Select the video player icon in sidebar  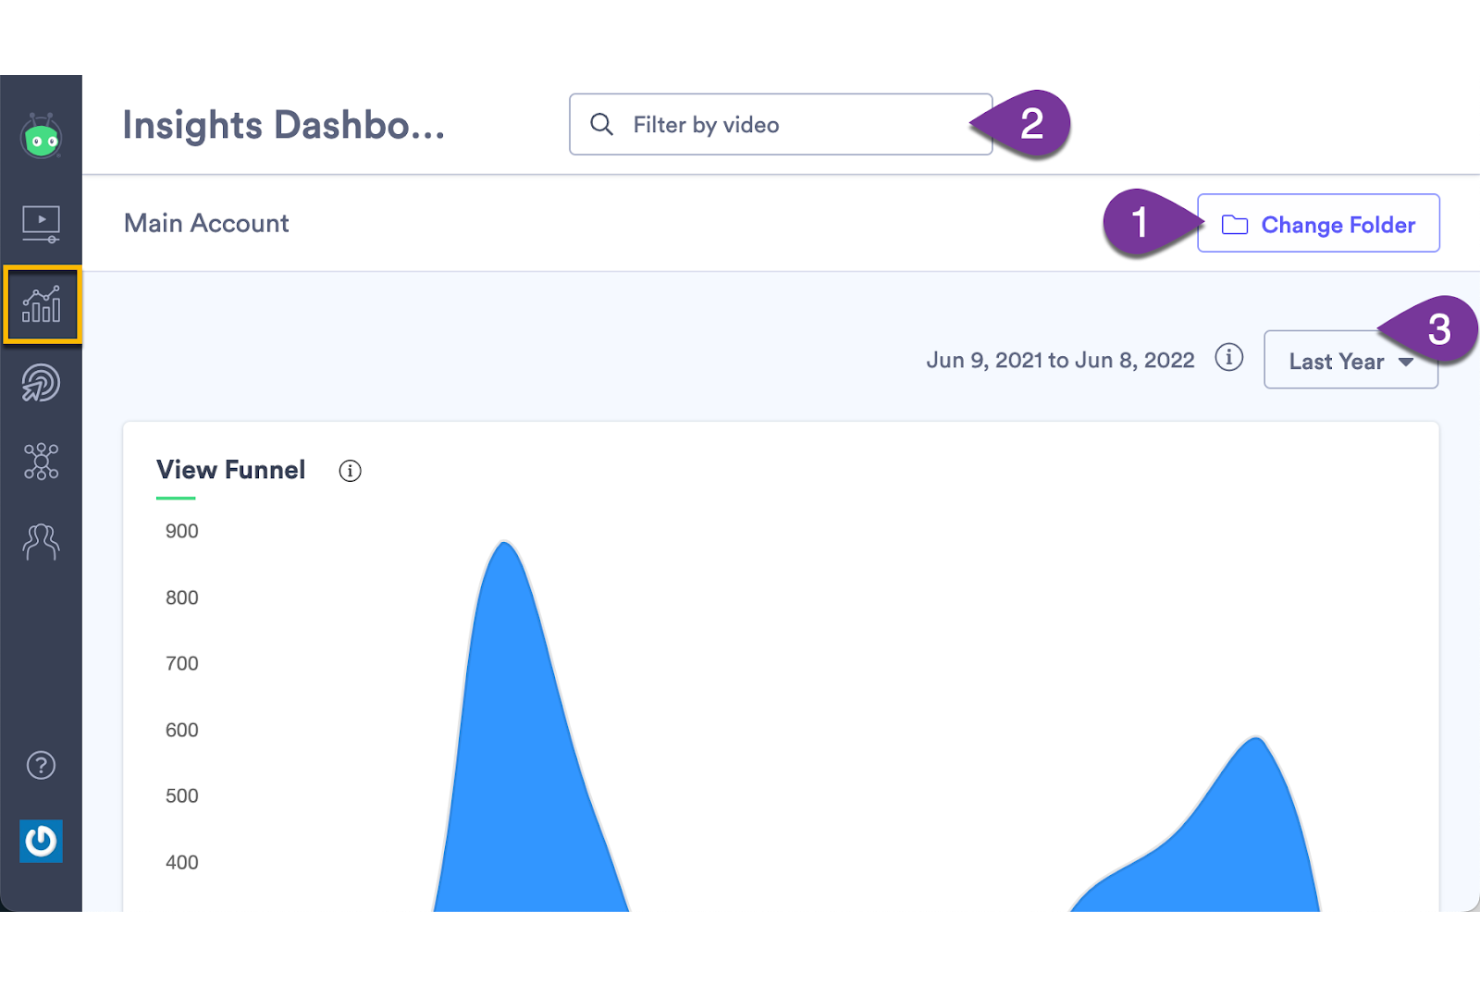(40, 222)
